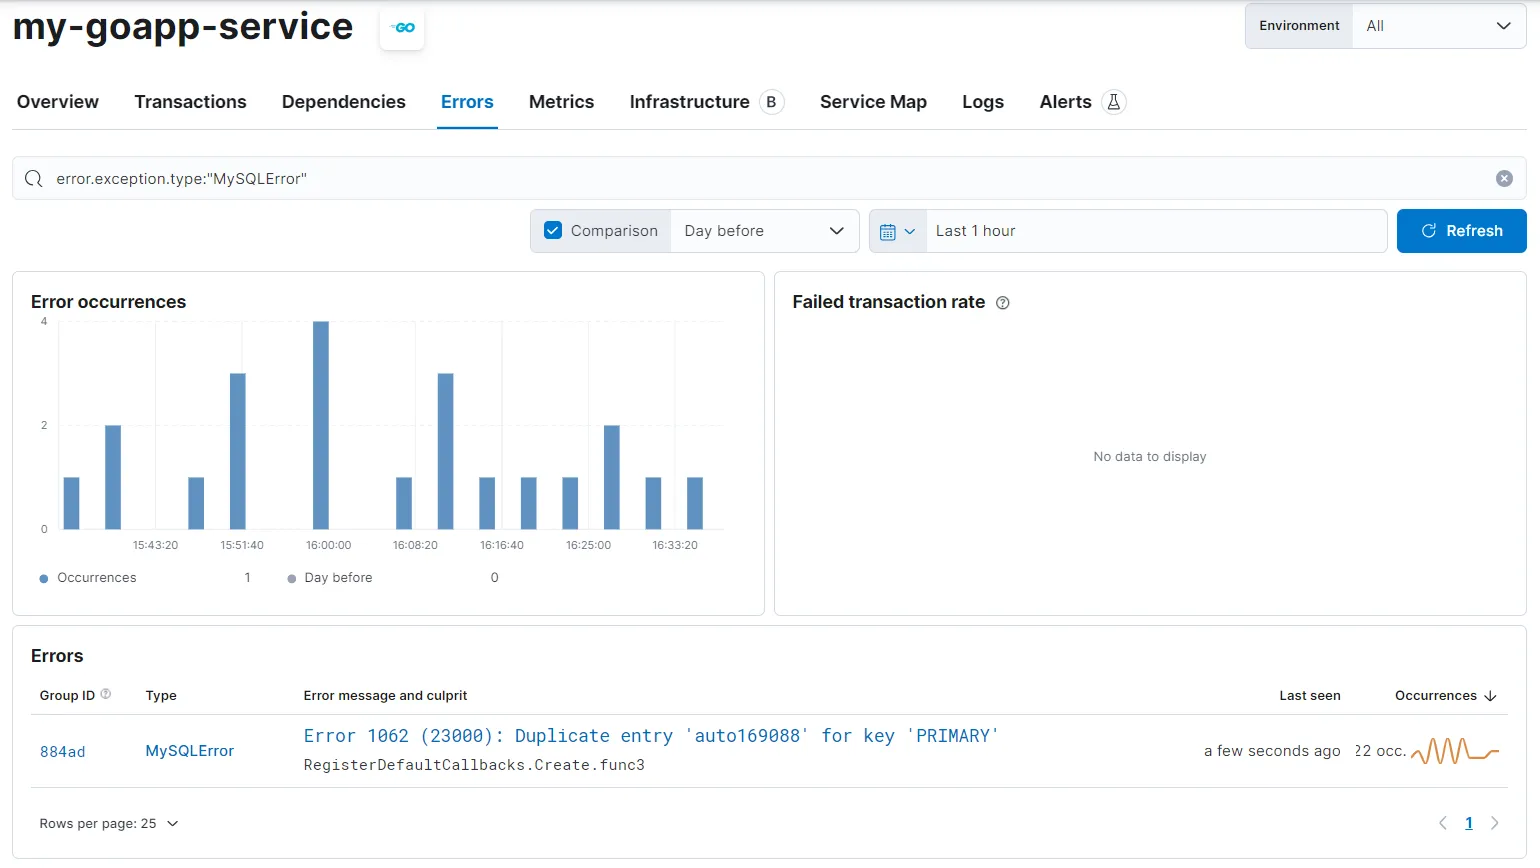Click page number 1
Viewport: 1540px width, 868px height.
1469,823
